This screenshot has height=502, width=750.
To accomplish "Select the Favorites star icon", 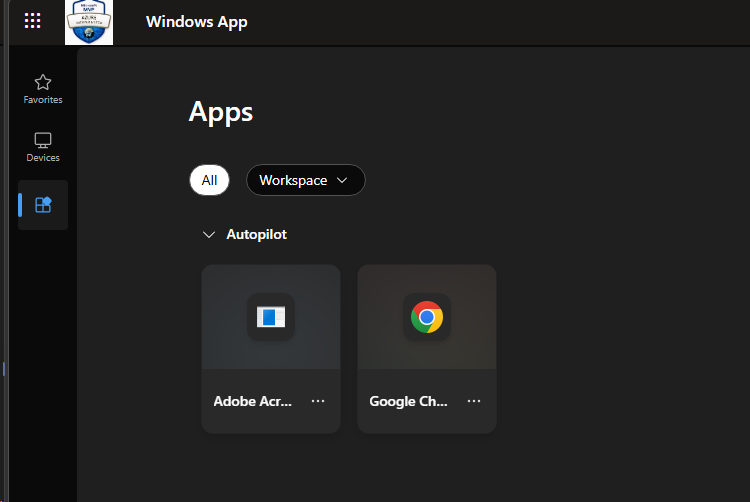I will point(43,82).
